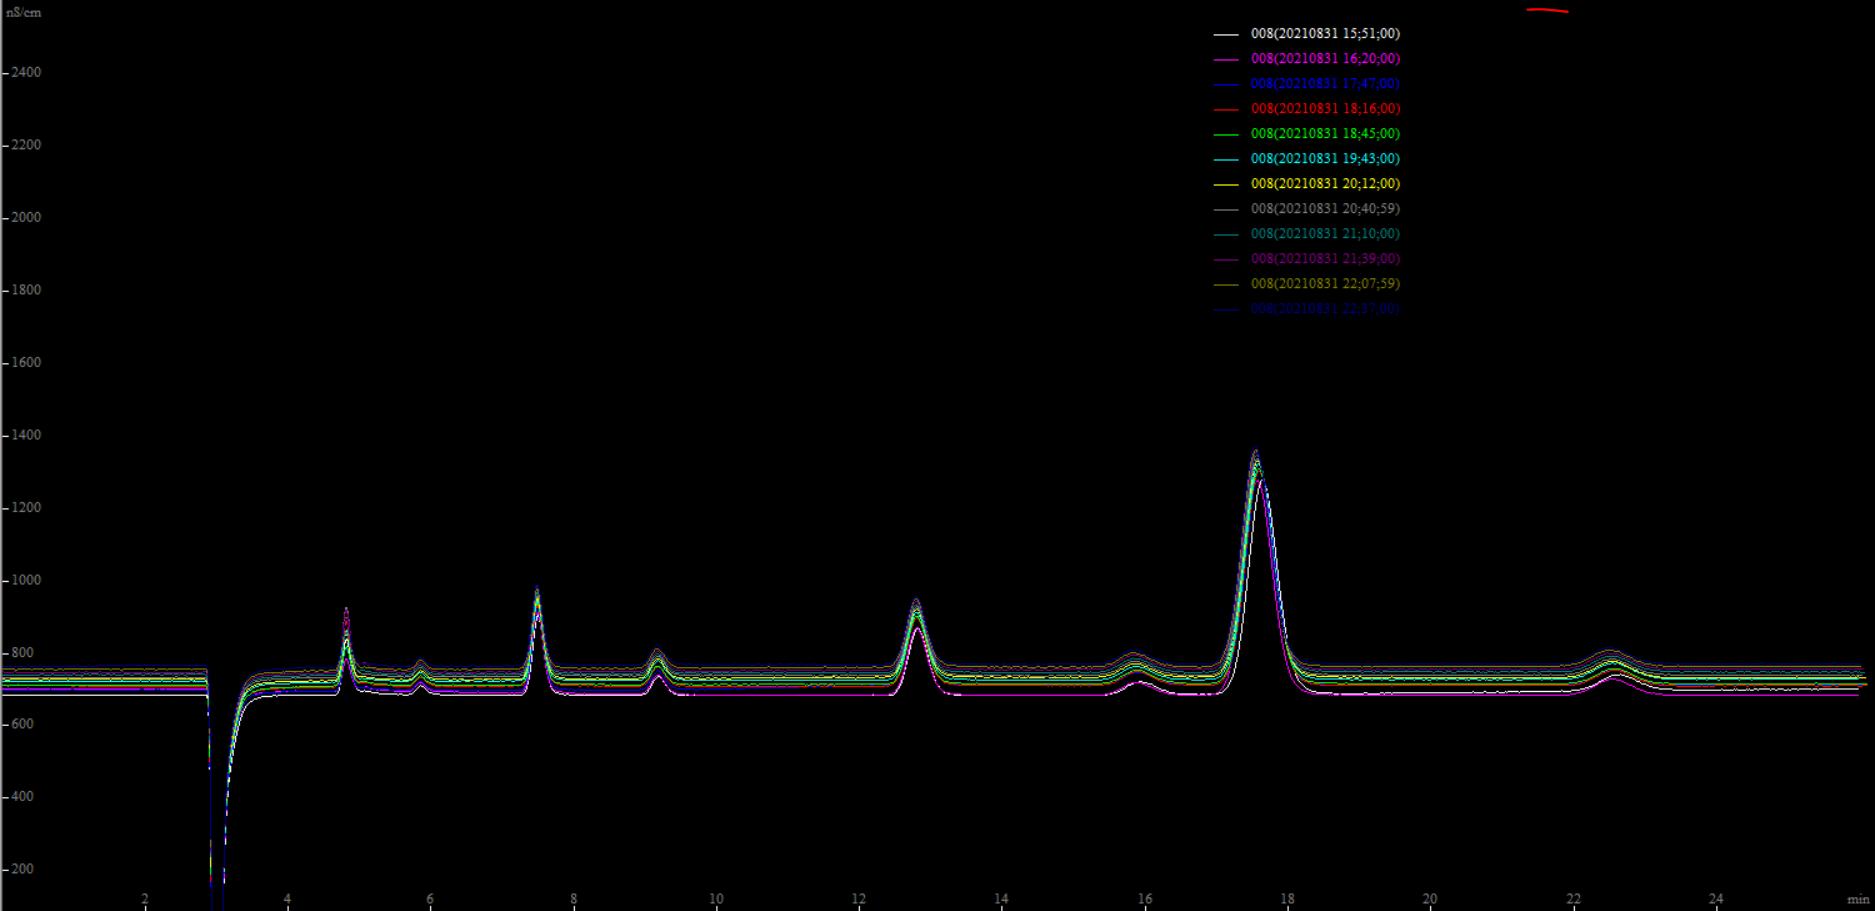Image resolution: width=1875 pixels, height=911 pixels.
Task: Click the min x-axis unit label
Action: coord(1858,900)
